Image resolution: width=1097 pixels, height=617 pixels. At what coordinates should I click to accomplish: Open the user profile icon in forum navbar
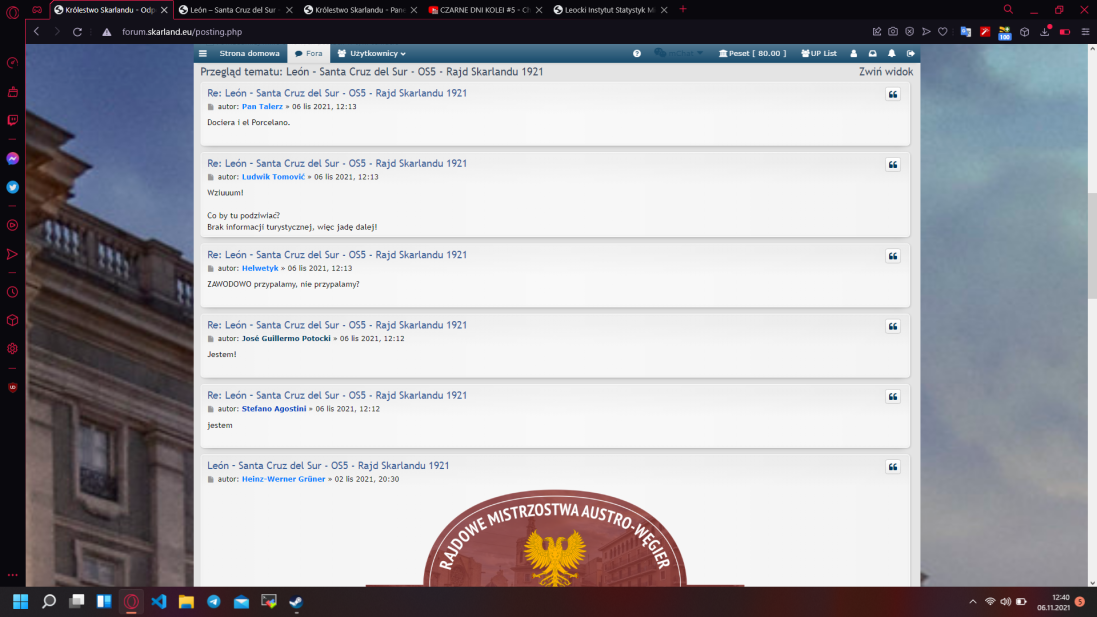(x=854, y=53)
